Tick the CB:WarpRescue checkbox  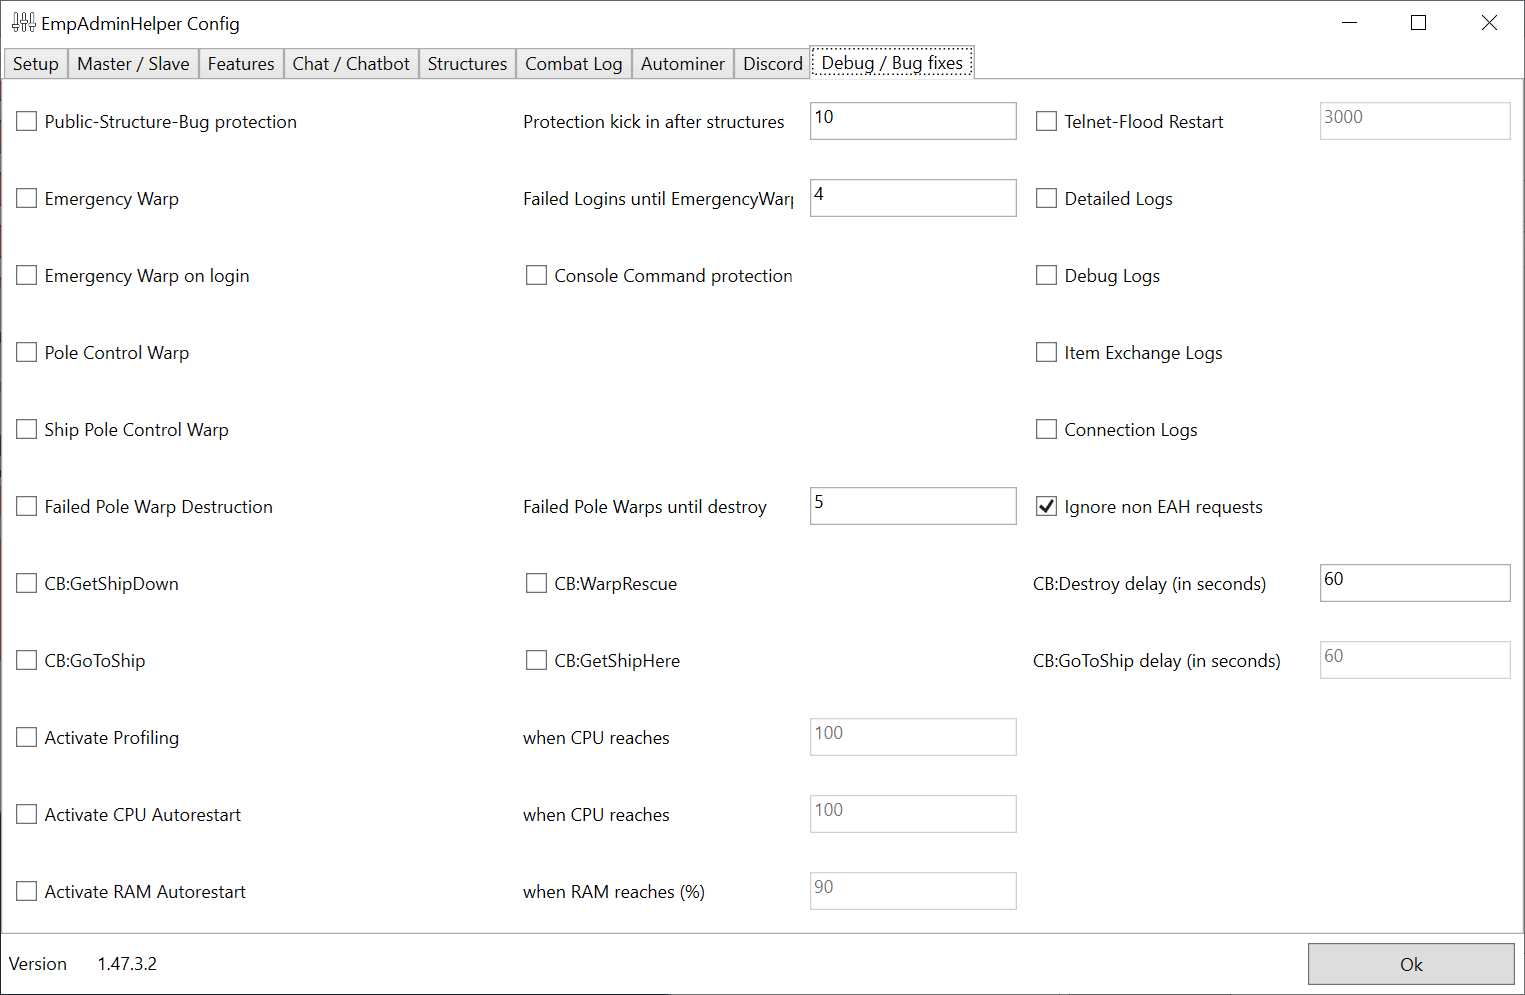pyautogui.click(x=537, y=583)
